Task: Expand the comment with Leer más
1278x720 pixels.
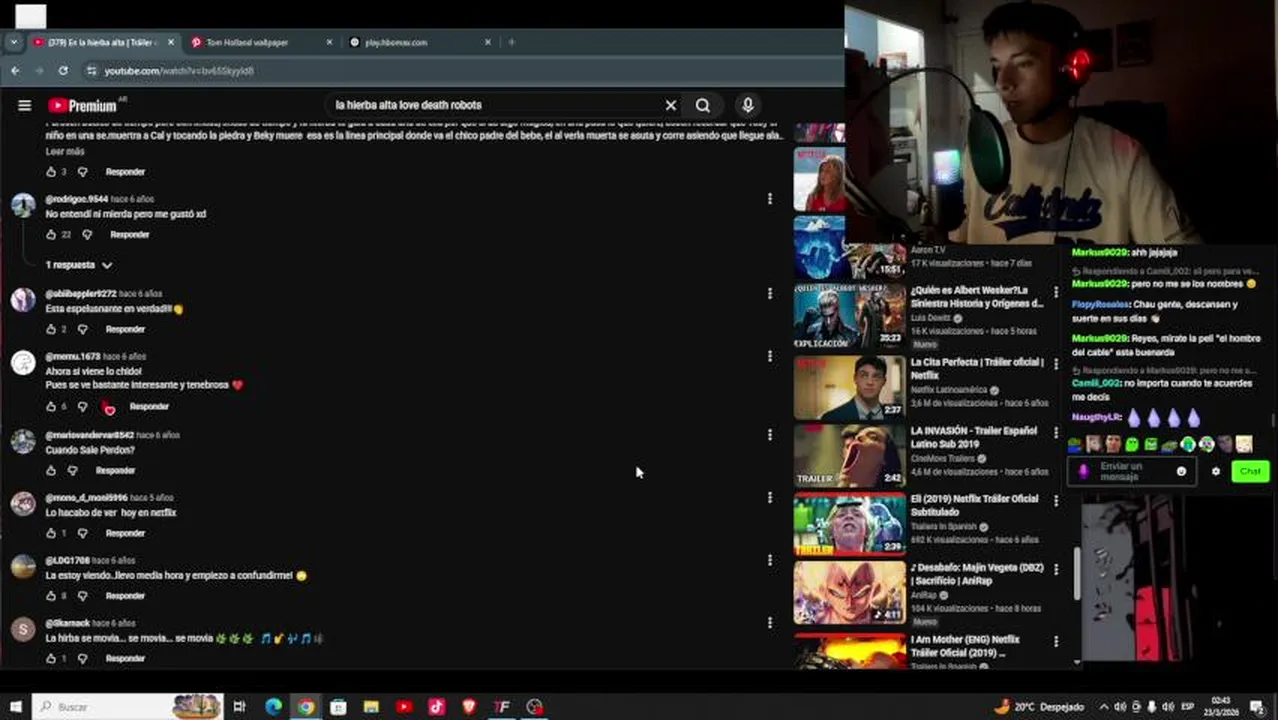Action: [65, 151]
